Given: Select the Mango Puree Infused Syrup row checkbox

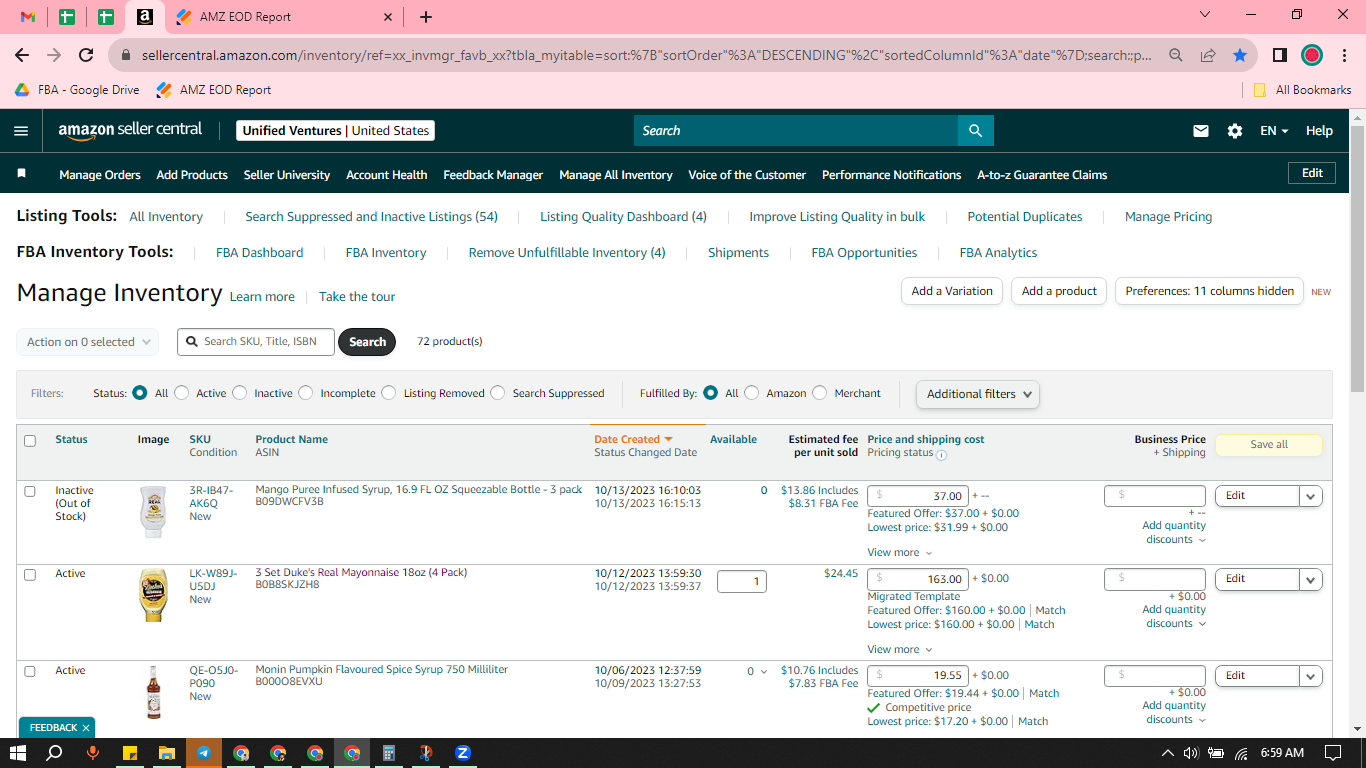Looking at the screenshot, I should click(x=30, y=491).
